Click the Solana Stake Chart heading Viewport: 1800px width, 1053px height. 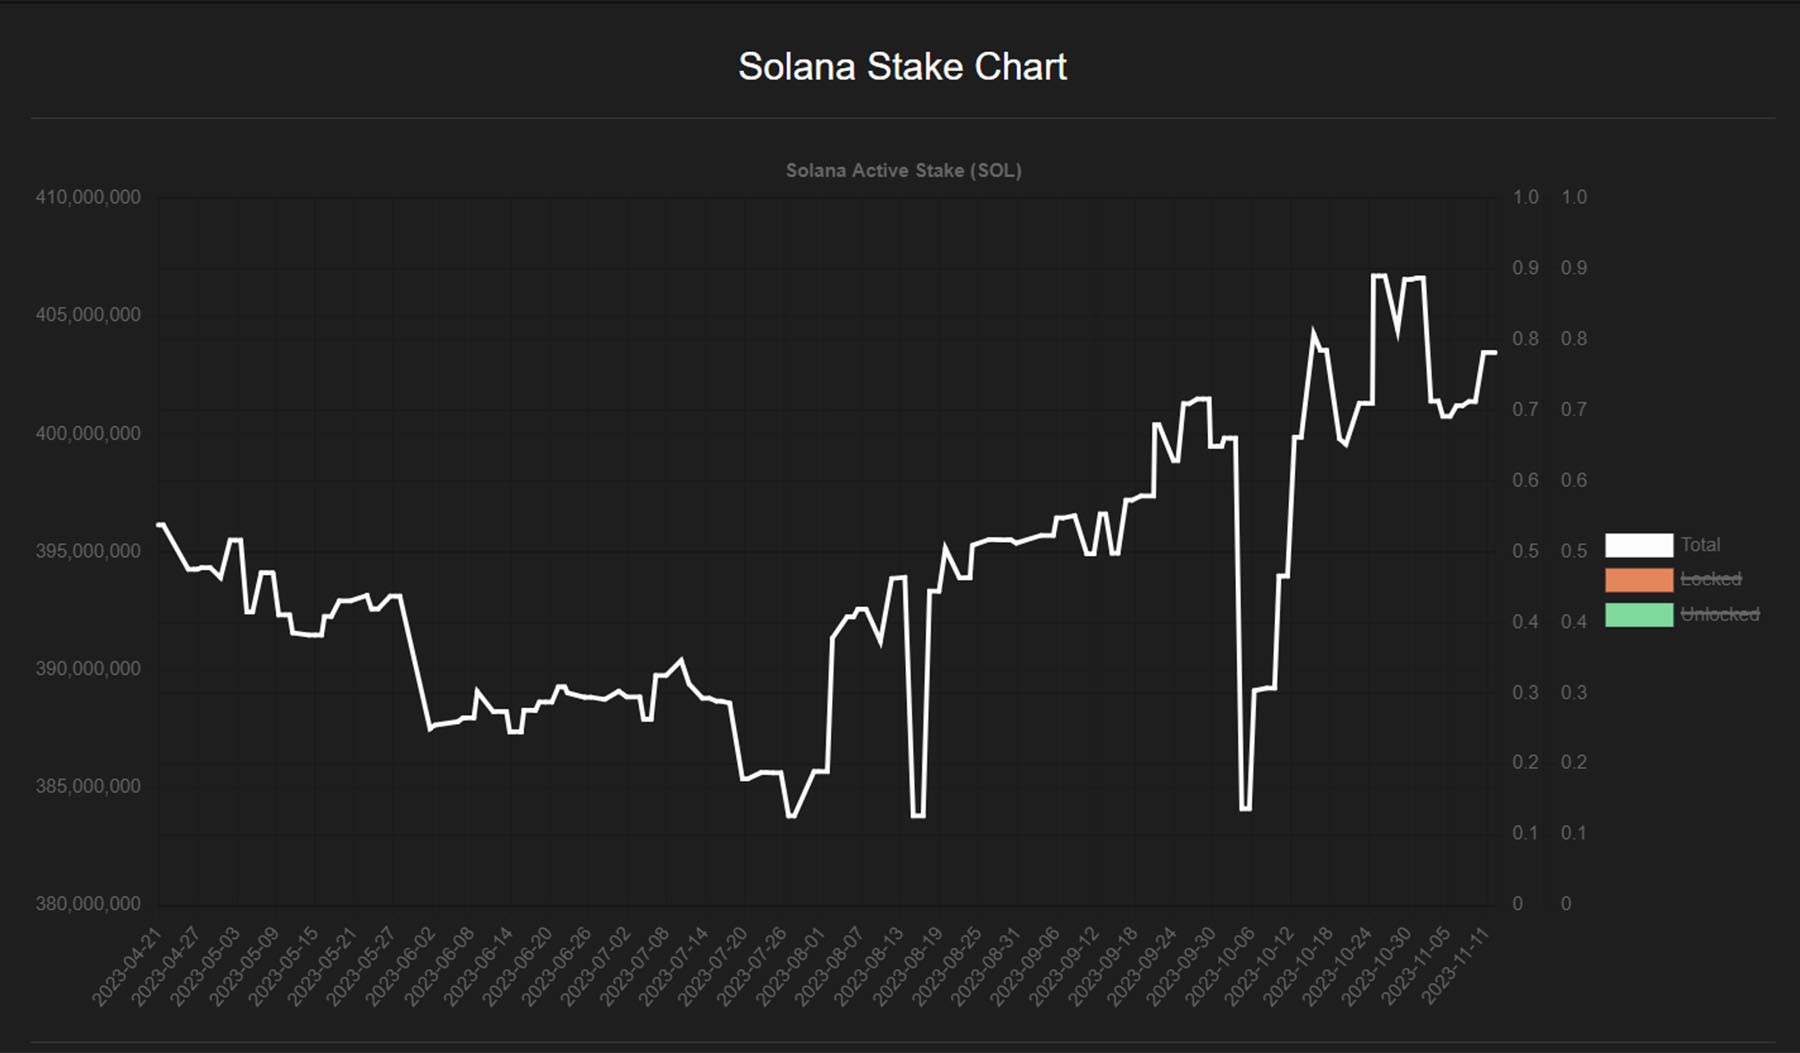click(902, 67)
